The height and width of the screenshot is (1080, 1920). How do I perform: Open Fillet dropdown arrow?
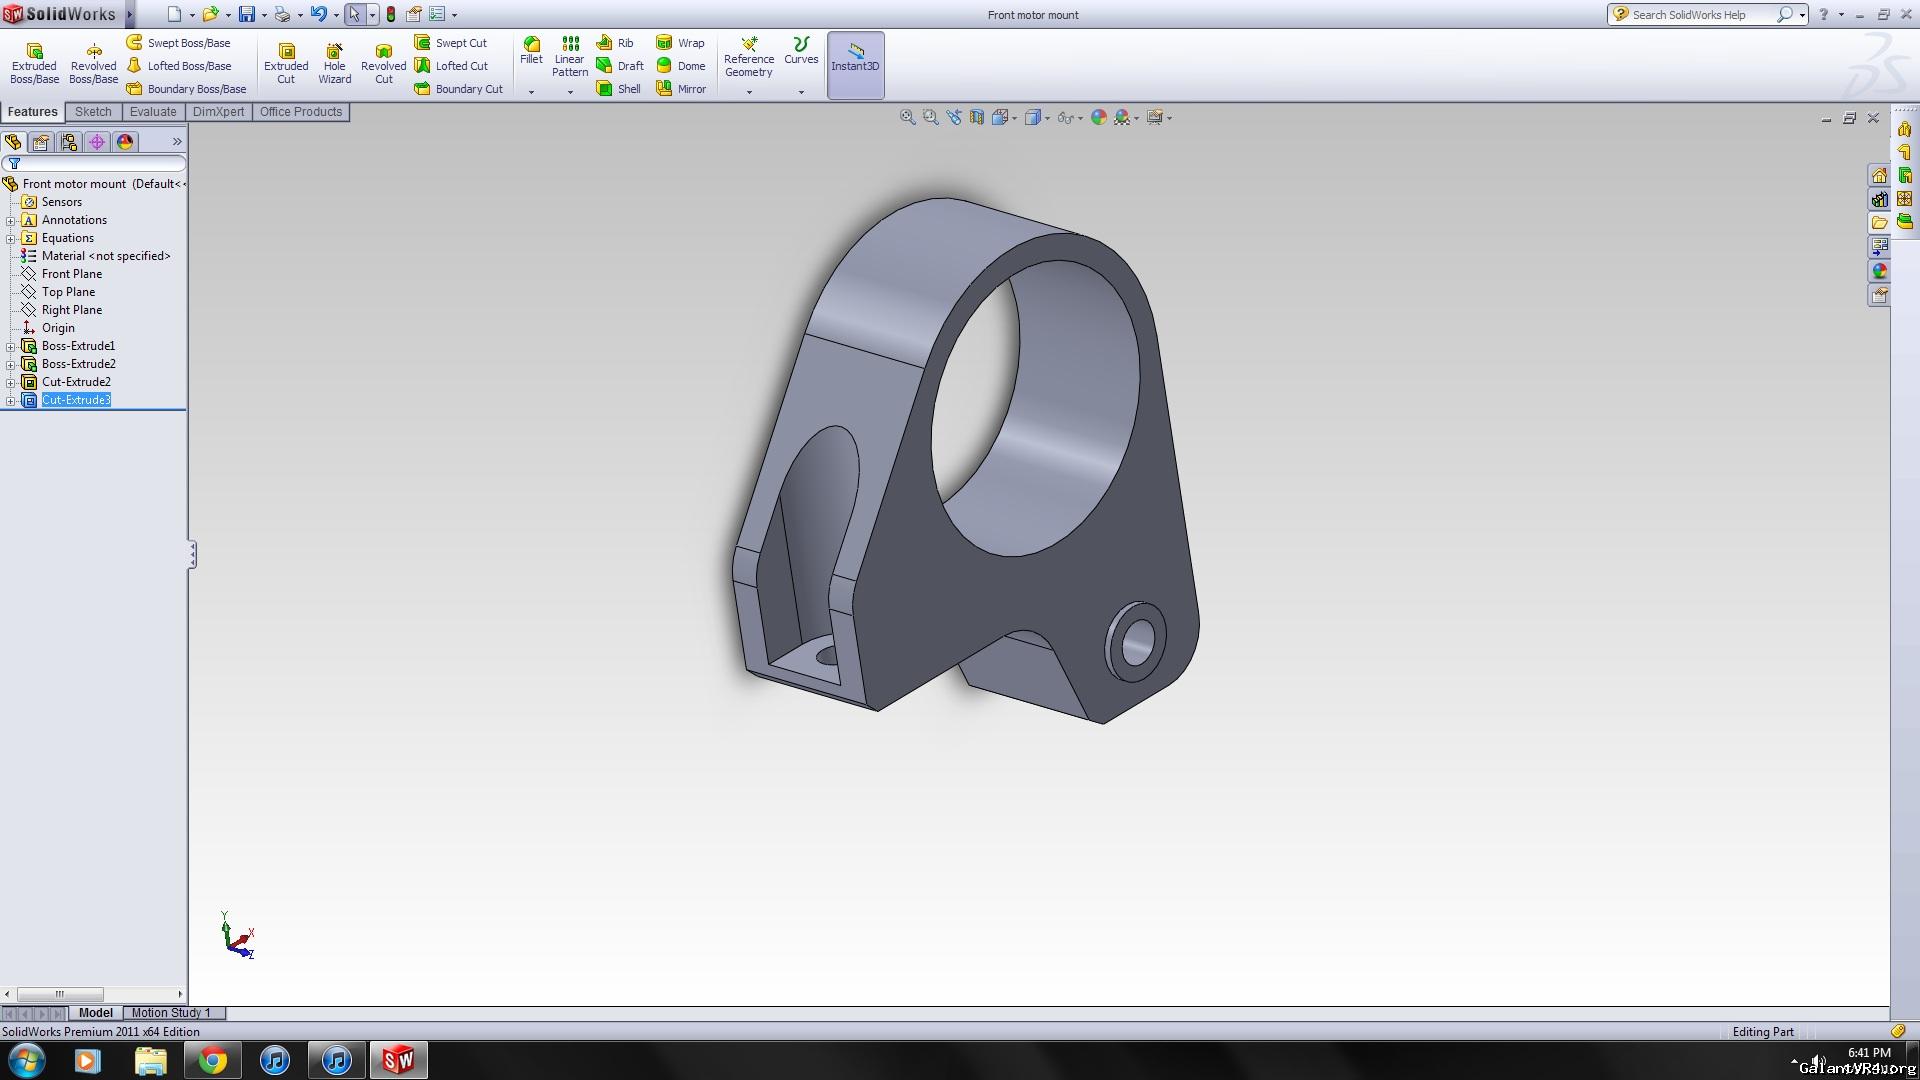coord(531,92)
